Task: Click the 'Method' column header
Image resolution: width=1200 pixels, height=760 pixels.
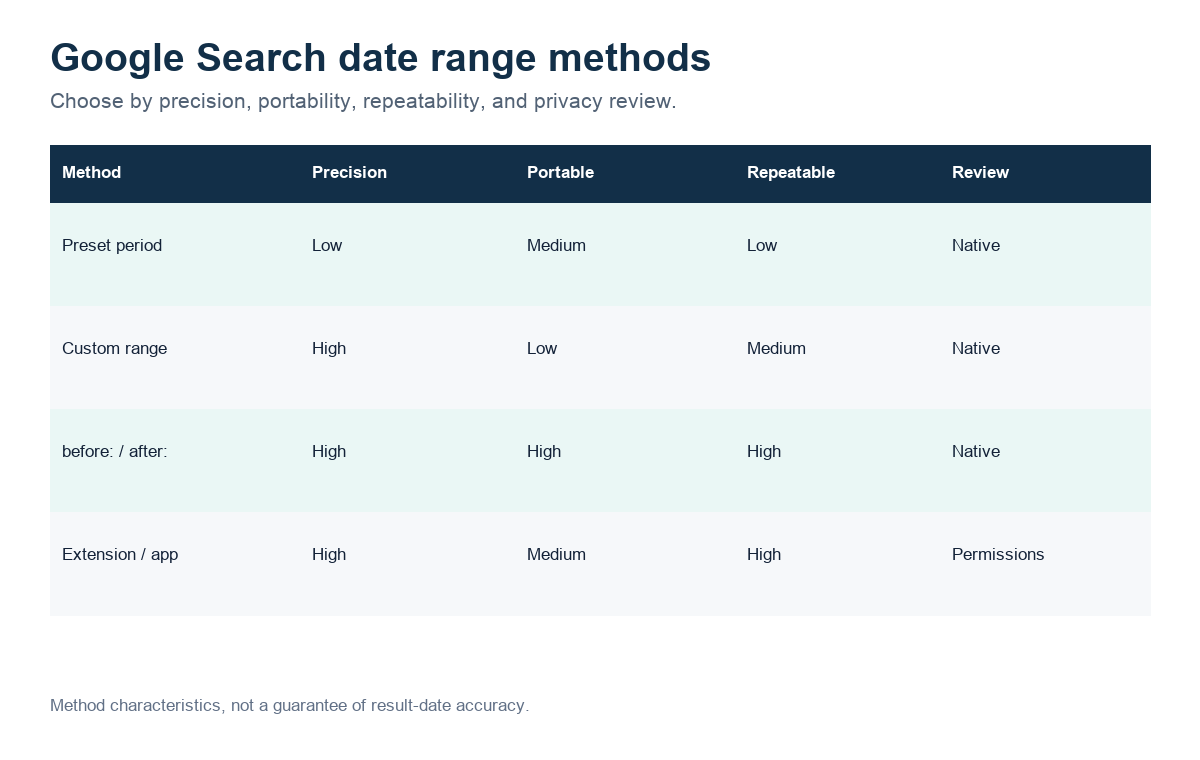Action: pyautogui.click(x=91, y=172)
